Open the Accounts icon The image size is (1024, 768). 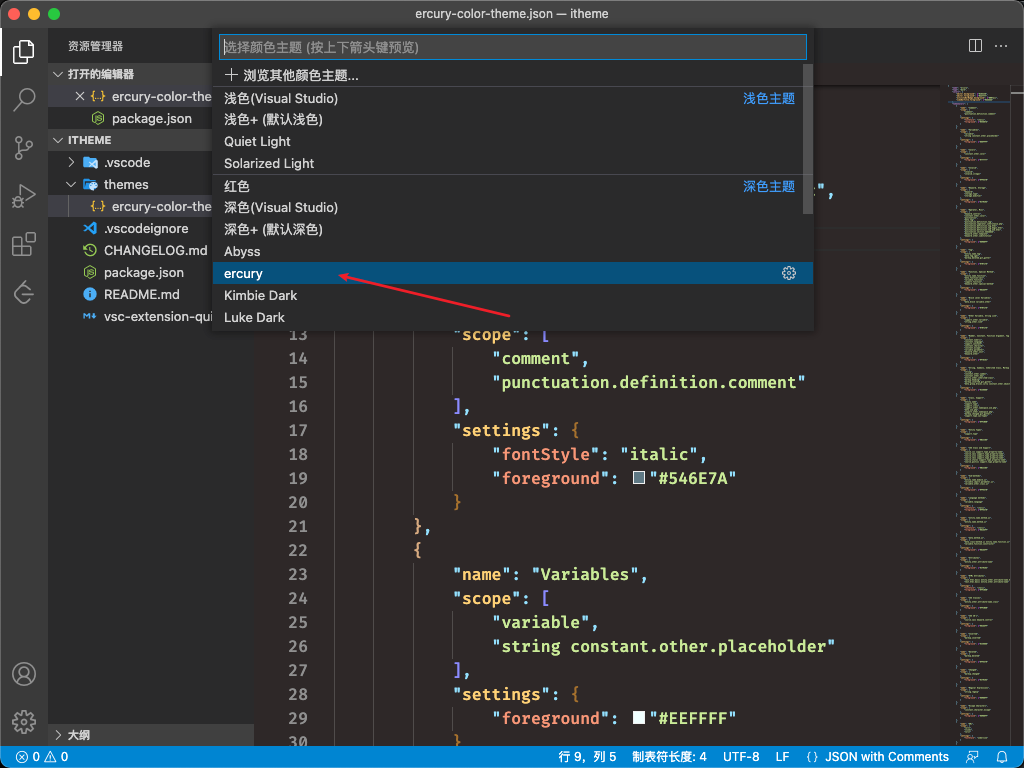tap(24, 673)
